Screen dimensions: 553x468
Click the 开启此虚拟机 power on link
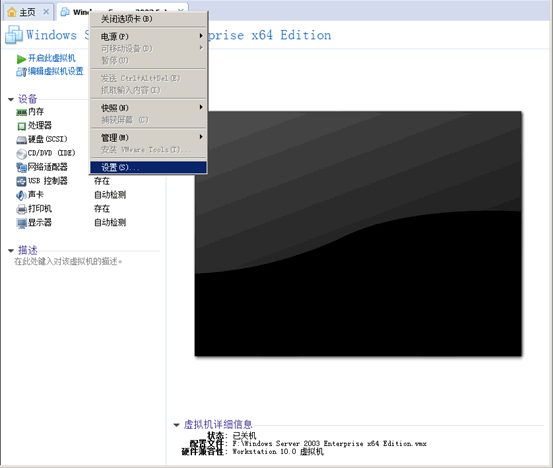tap(51, 58)
